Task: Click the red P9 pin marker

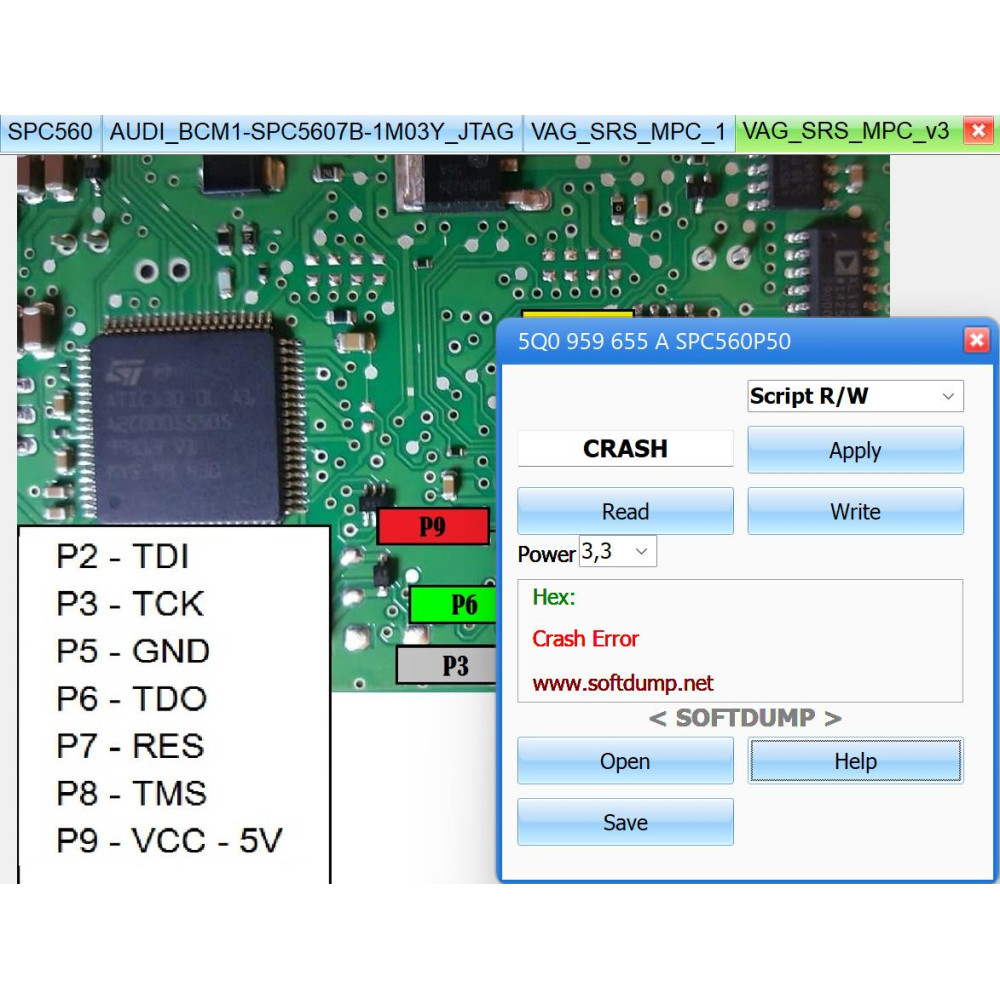Action: 433,526
